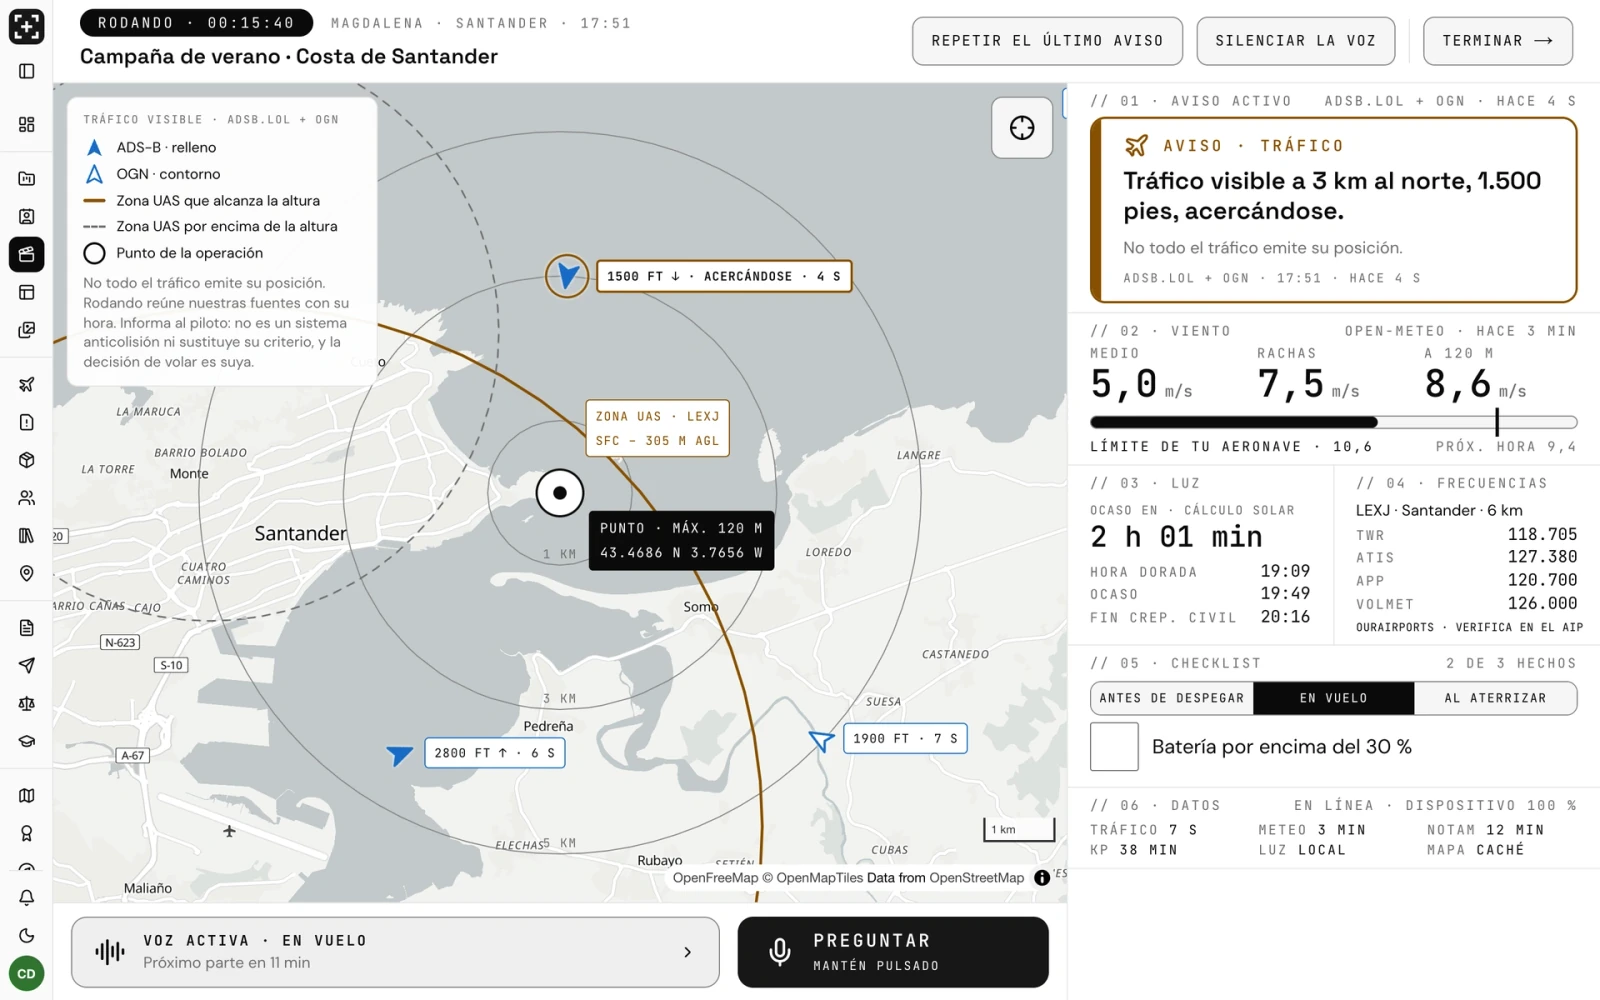This screenshot has width=1600, height=1000.
Task: Click the traffic alert headline text
Action: pyautogui.click(x=1332, y=196)
